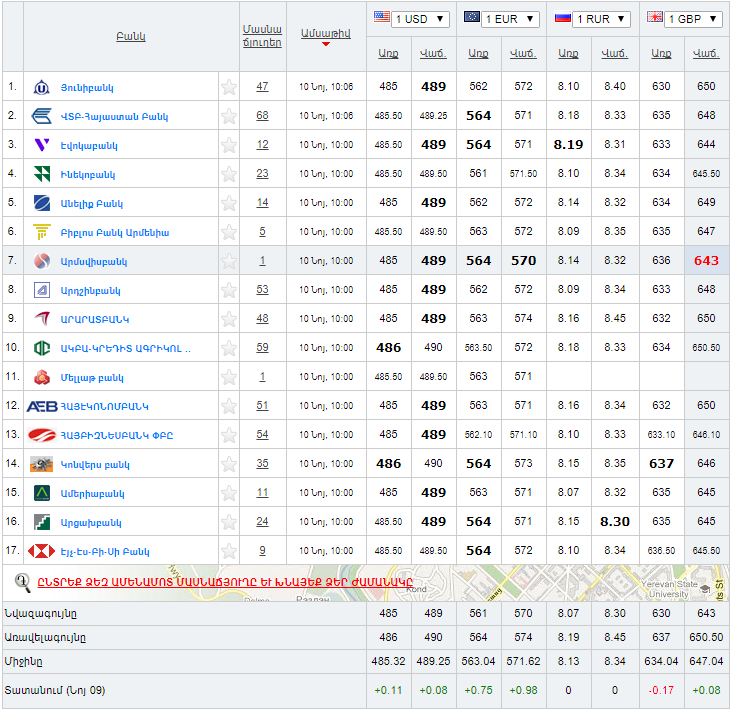This screenshot has width=732, height=713.
Task: Sort by the Բանկ column header
Action: [130, 37]
